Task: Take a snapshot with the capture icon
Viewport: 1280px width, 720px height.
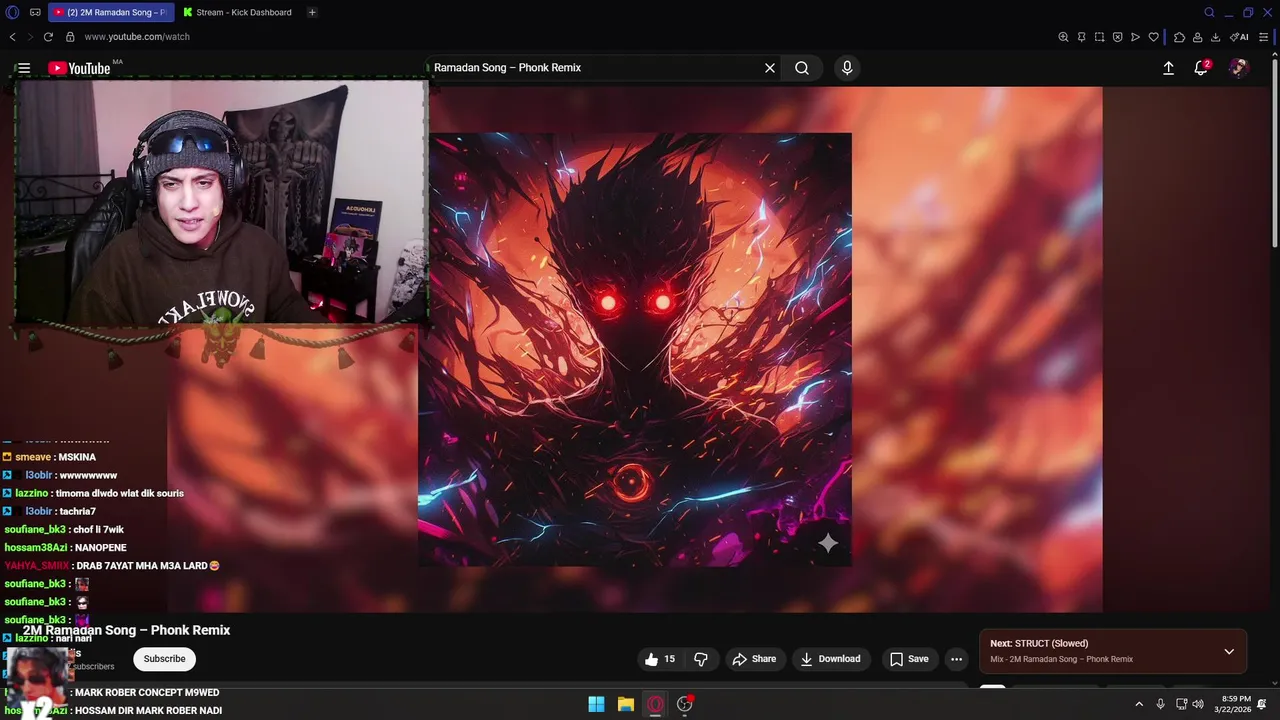Action: click(1099, 37)
